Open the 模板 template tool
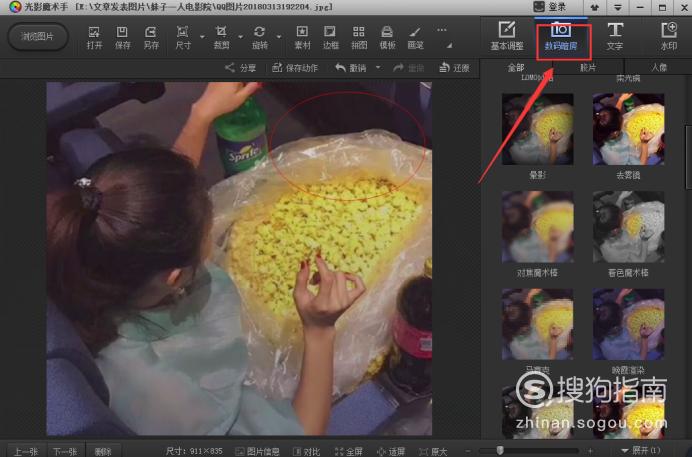Viewport: 692px width, 457px height. pyautogui.click(x=387, y=37)
